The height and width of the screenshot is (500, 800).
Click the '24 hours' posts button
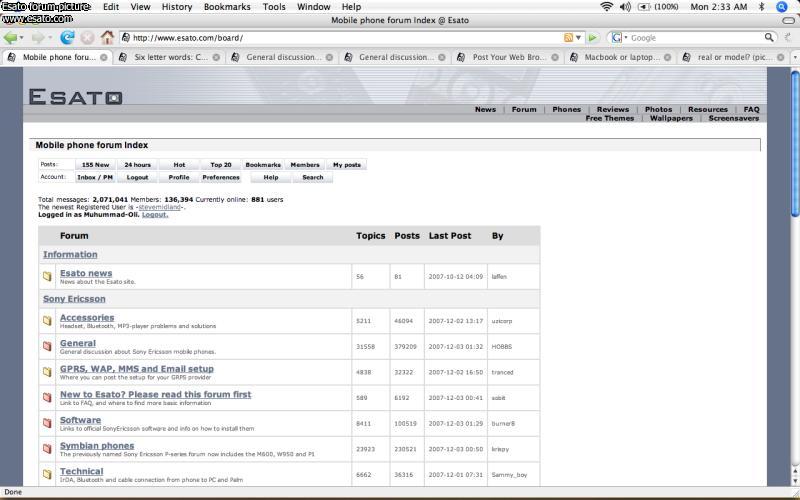(x=138, y=165)
